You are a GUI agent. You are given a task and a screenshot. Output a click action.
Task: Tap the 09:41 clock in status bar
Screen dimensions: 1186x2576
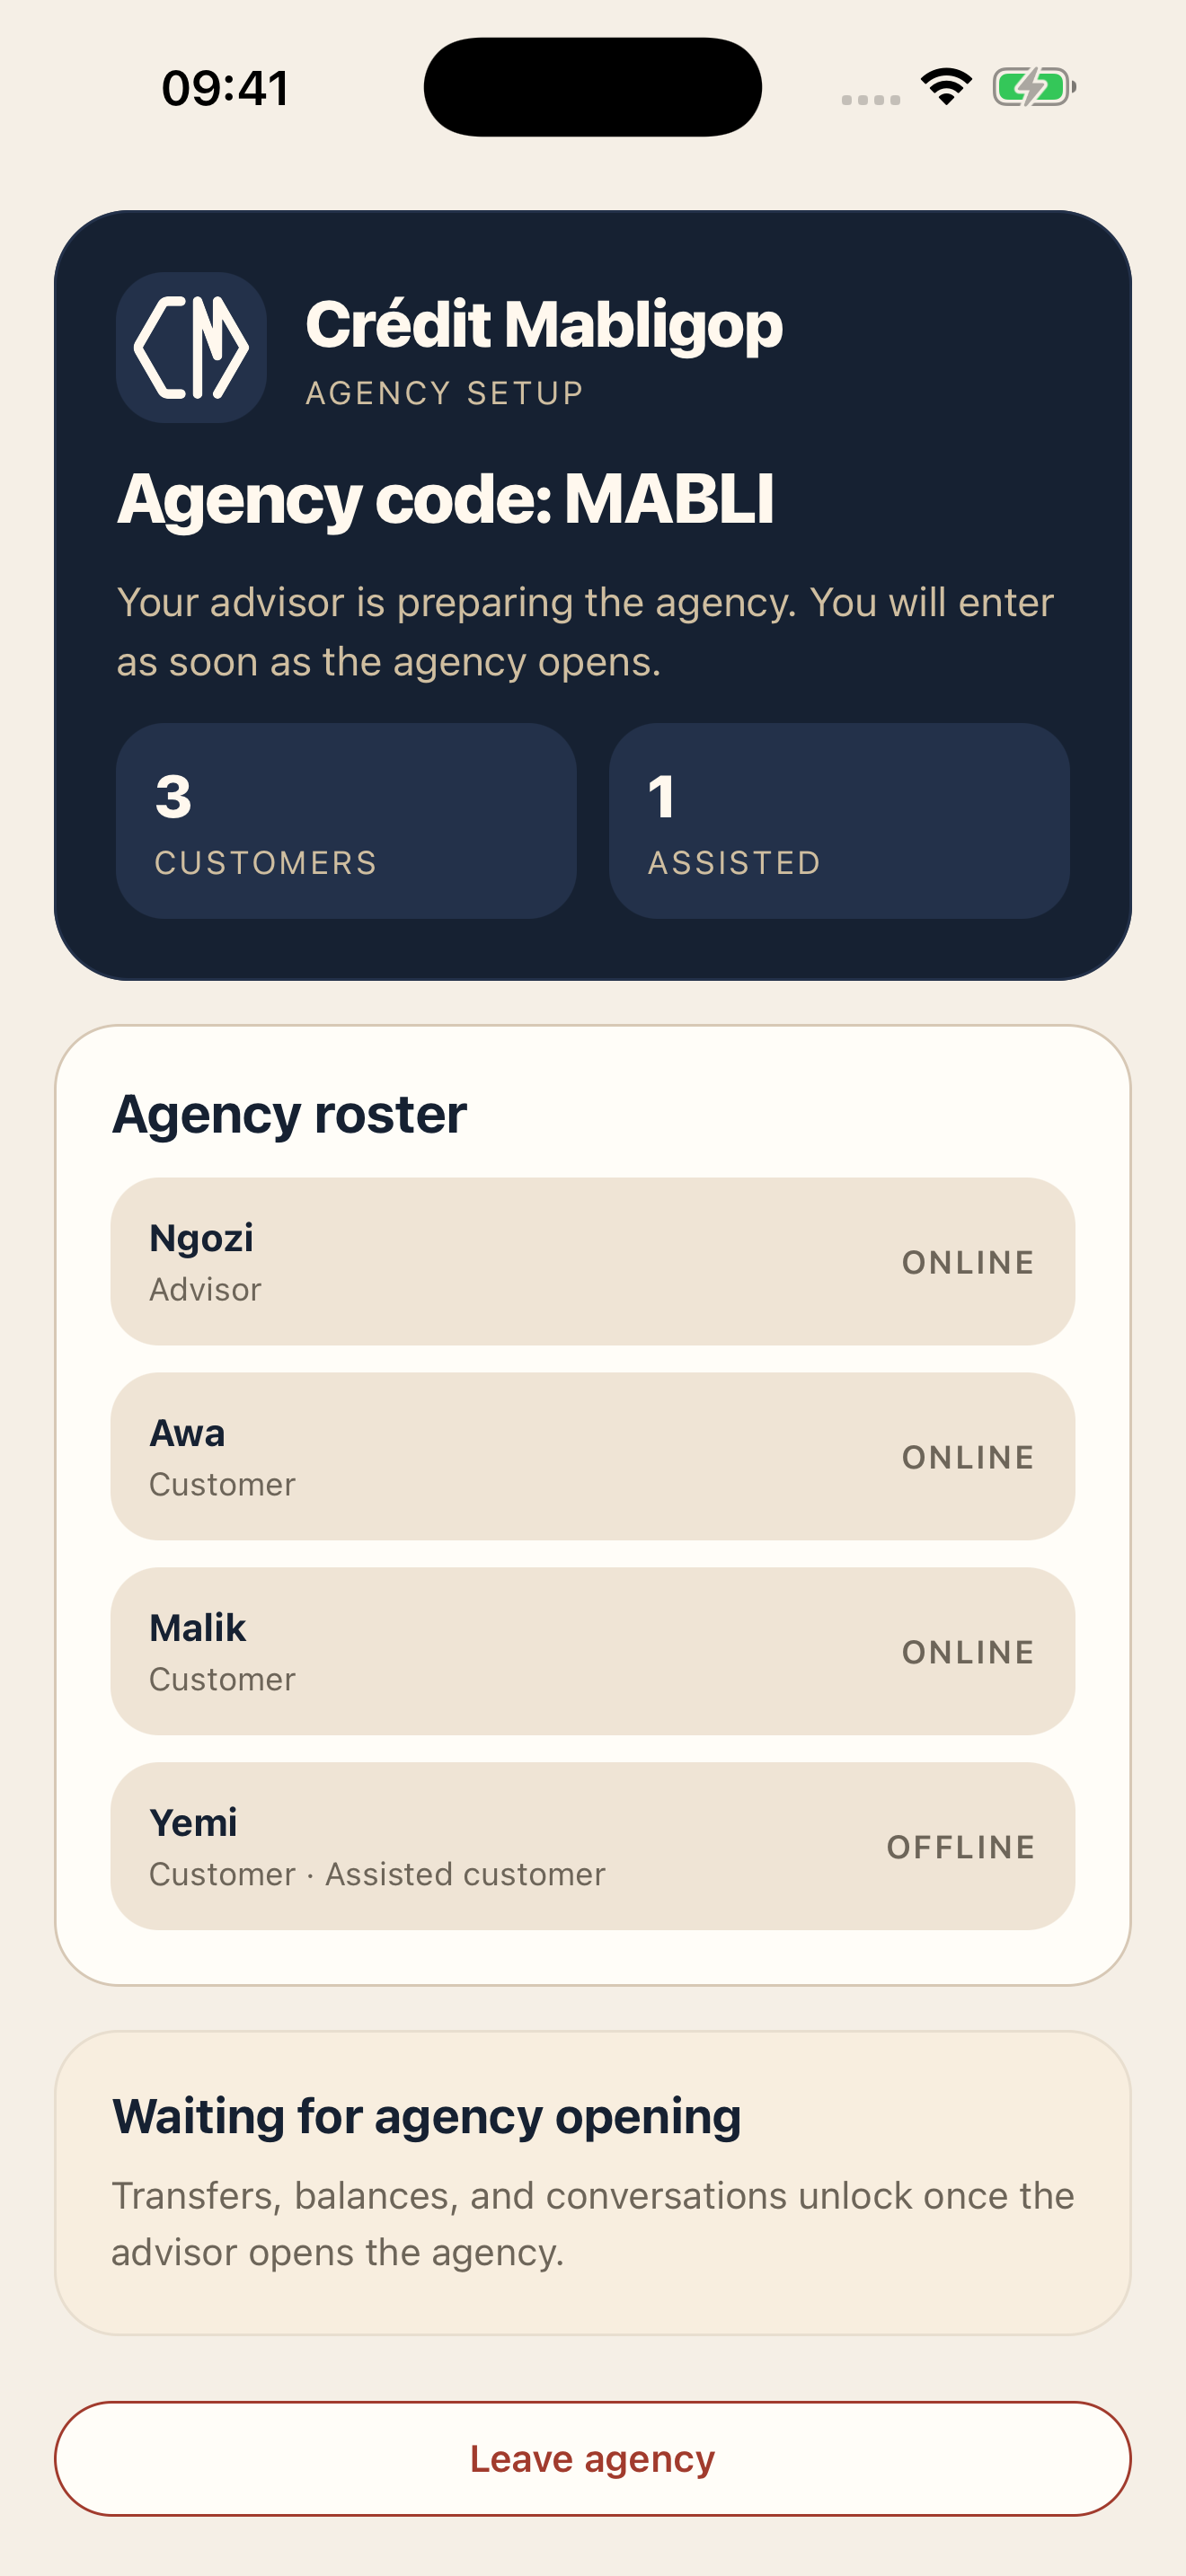pyautogui.click(x=226, y=88)
